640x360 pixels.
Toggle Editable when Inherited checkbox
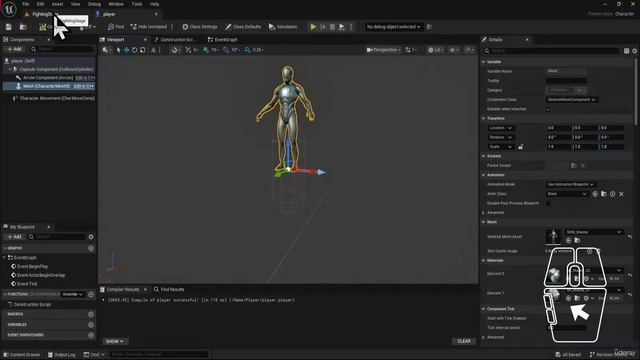(549, 109)
